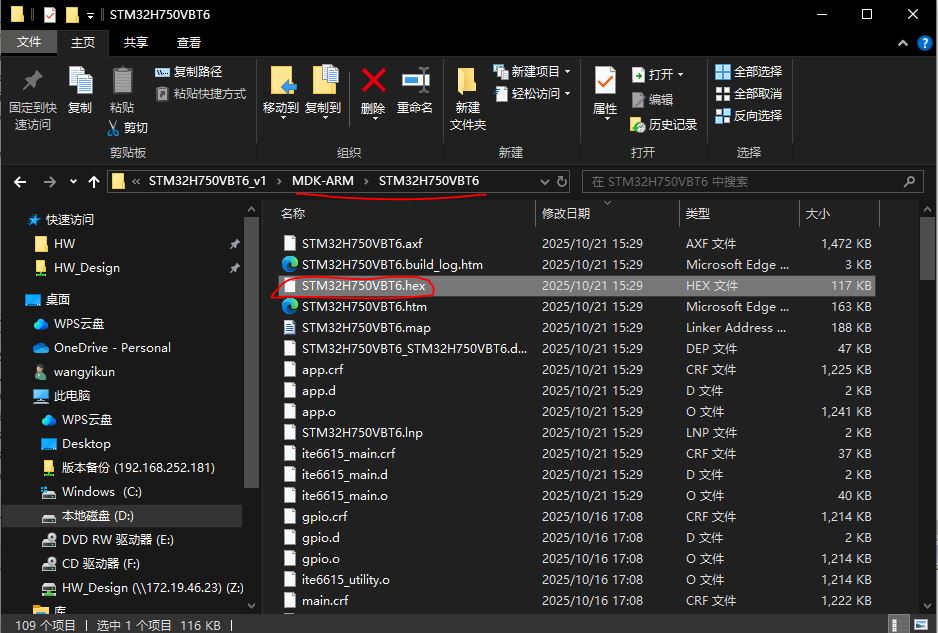Click the Properties checkmark icon
Screen dimensions: 938x633
(x=605, y=80)
